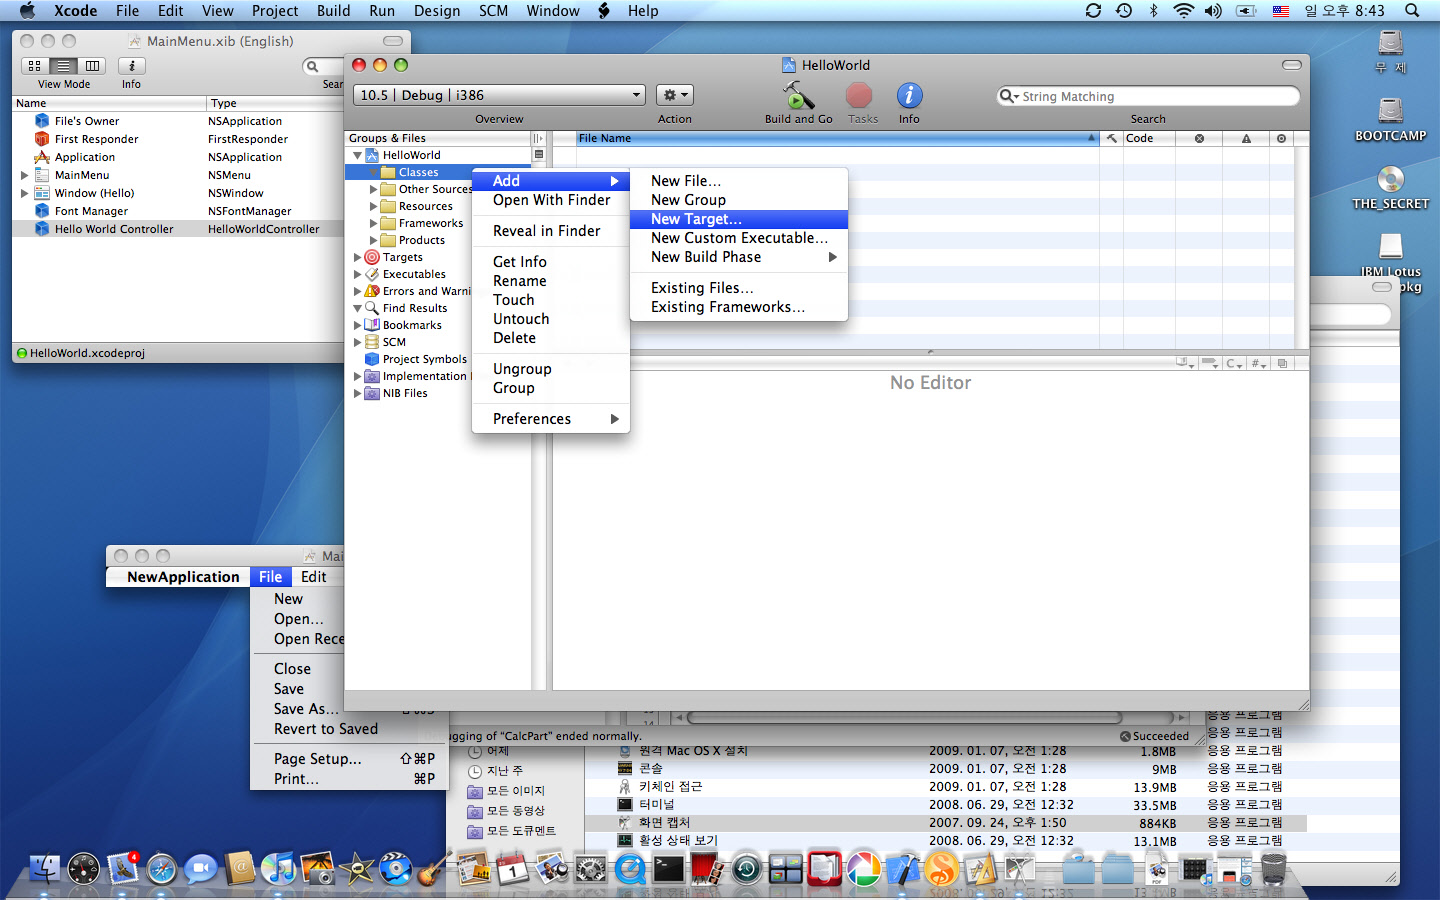Open the Preferences submenu in context menu
The height and width of the screenshot is (900, 1440).
551,419
